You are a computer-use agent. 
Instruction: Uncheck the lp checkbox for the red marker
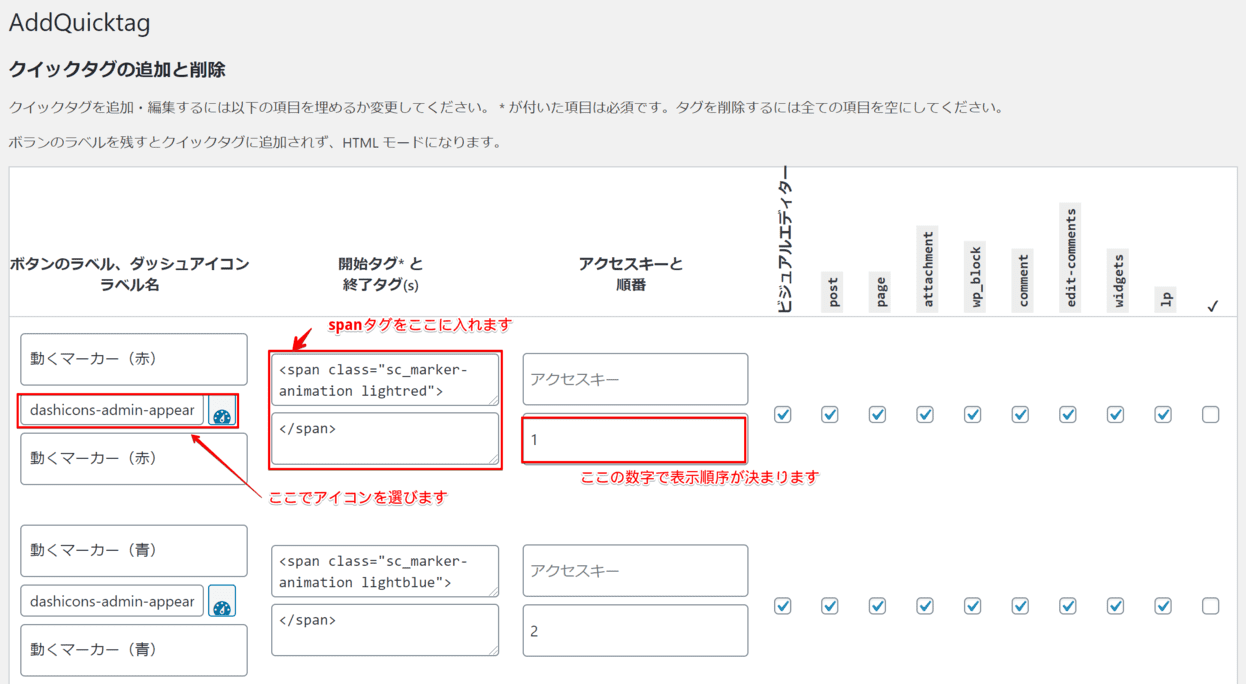1163,414
